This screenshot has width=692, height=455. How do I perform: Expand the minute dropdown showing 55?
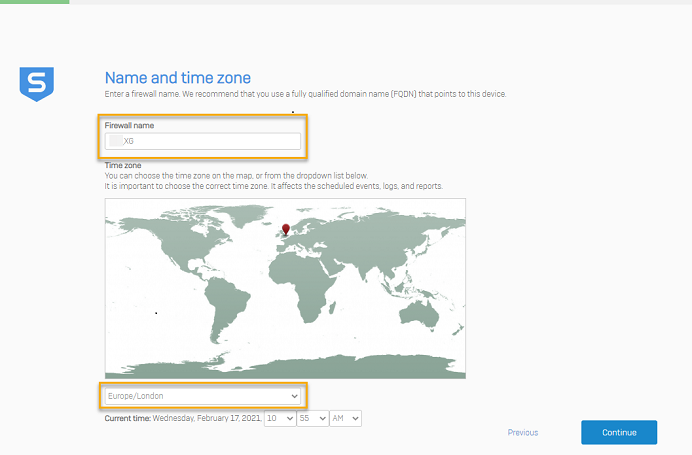point(312,418)
